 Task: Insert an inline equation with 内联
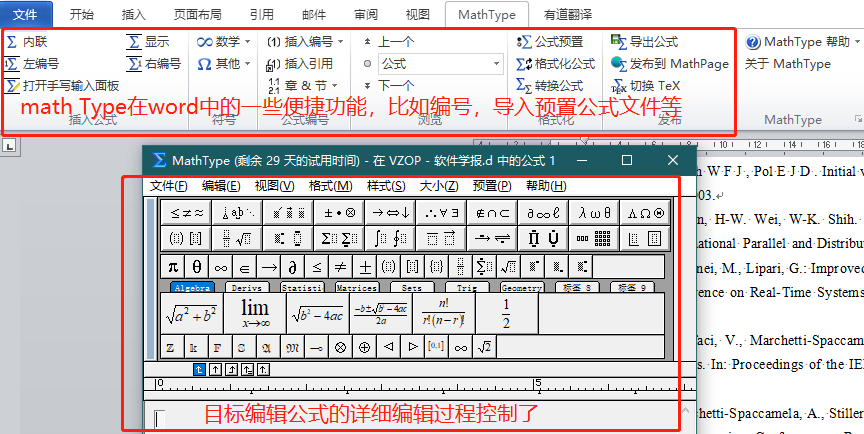(24, 42)
